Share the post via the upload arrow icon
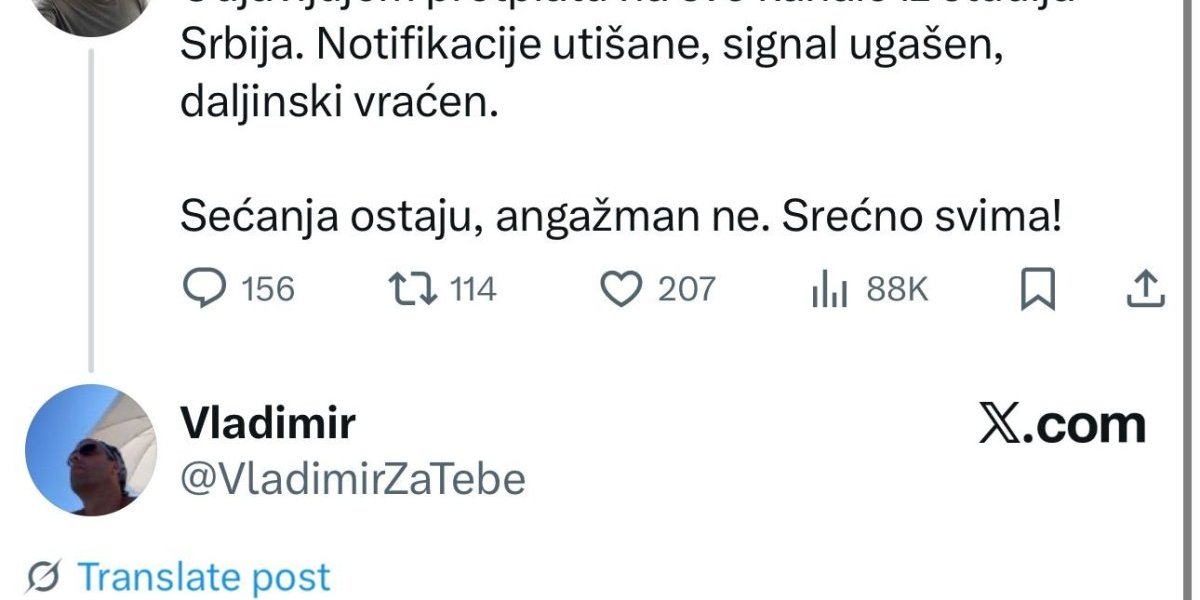1200x600 pixels. tap(1146, 289)
